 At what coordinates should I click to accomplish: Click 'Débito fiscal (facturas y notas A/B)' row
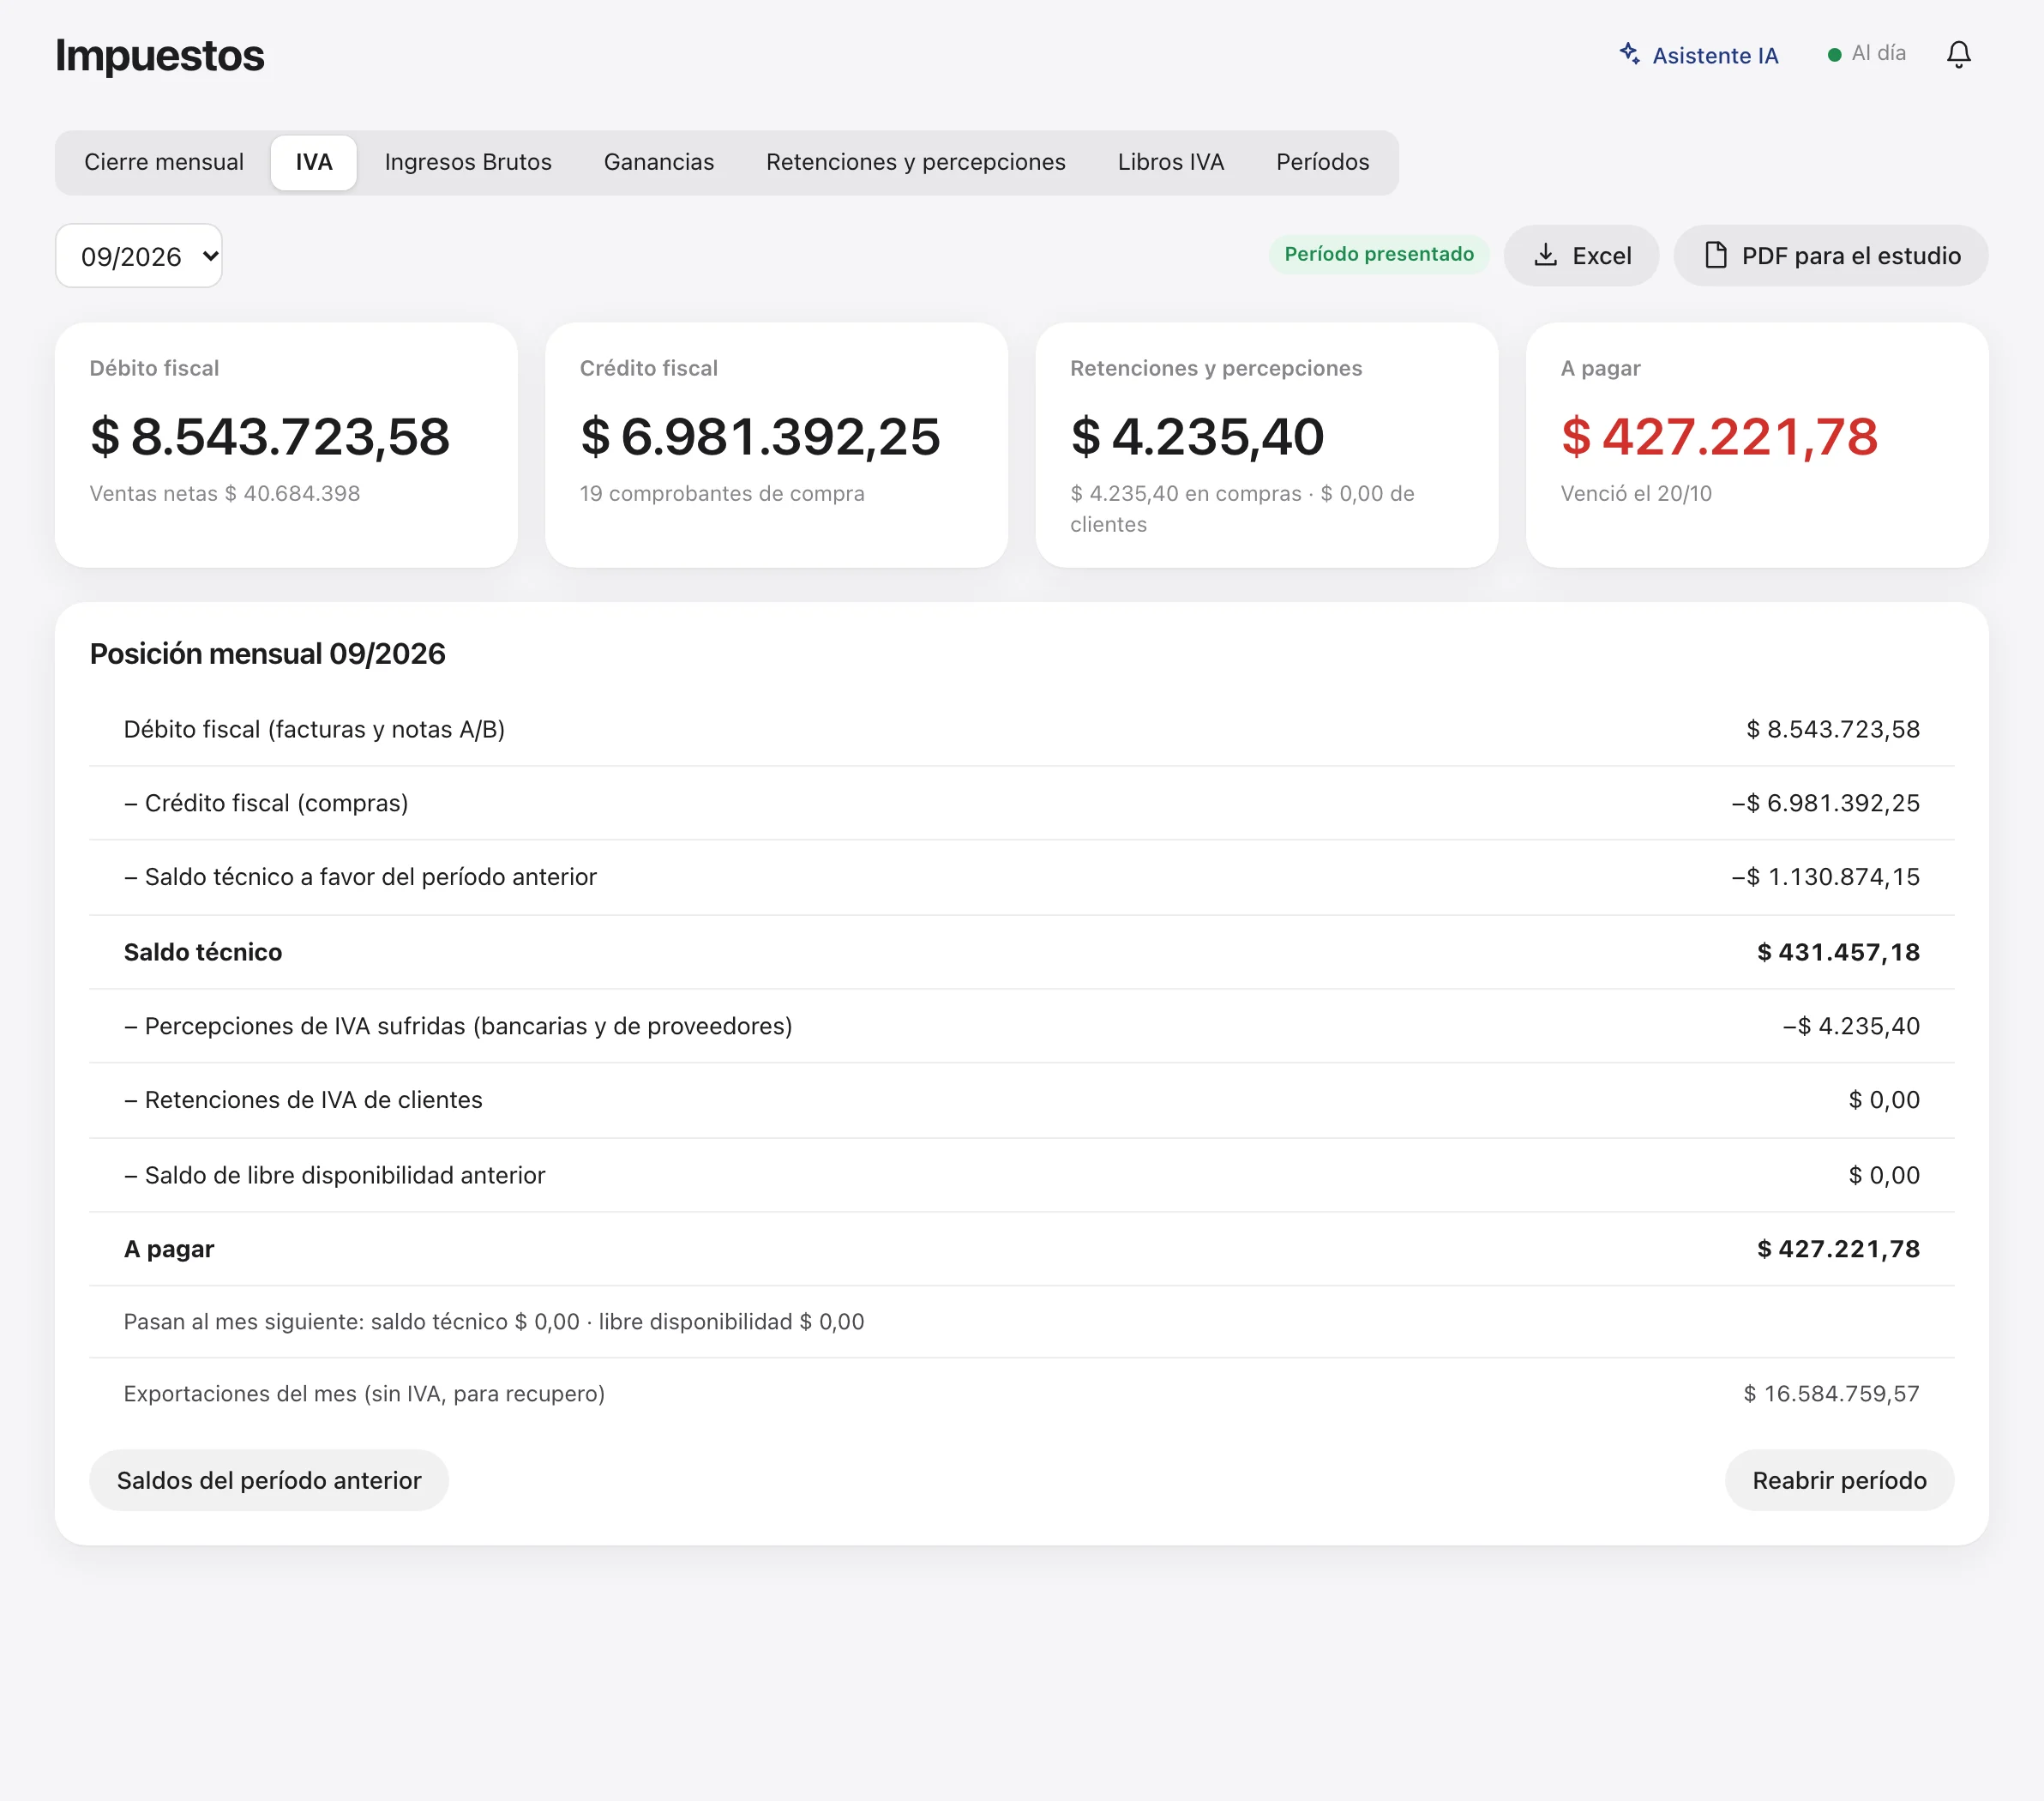click(x=1021, y=729)
